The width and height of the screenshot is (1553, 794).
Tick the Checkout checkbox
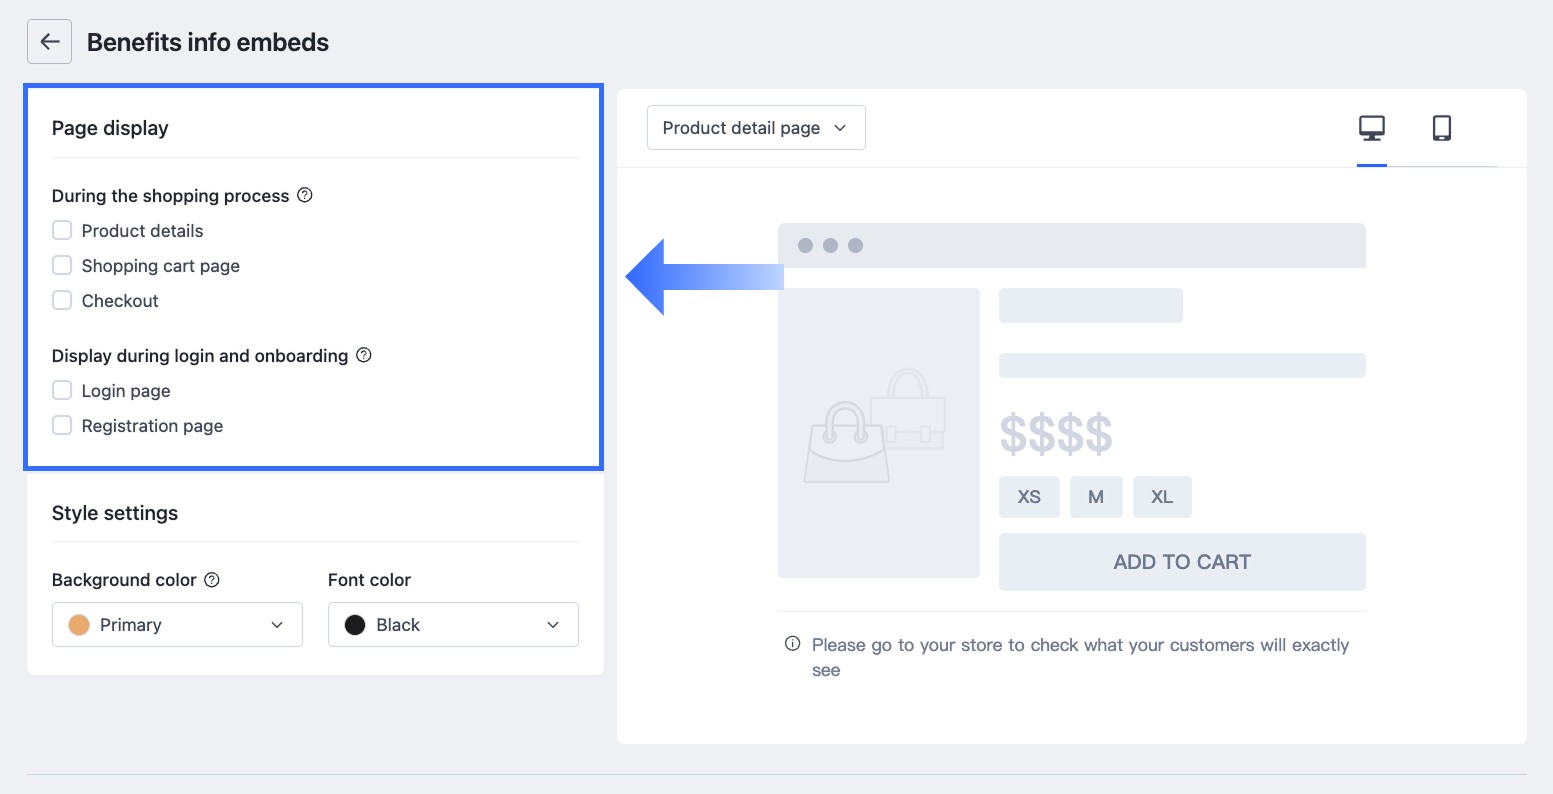click(62, 301)
